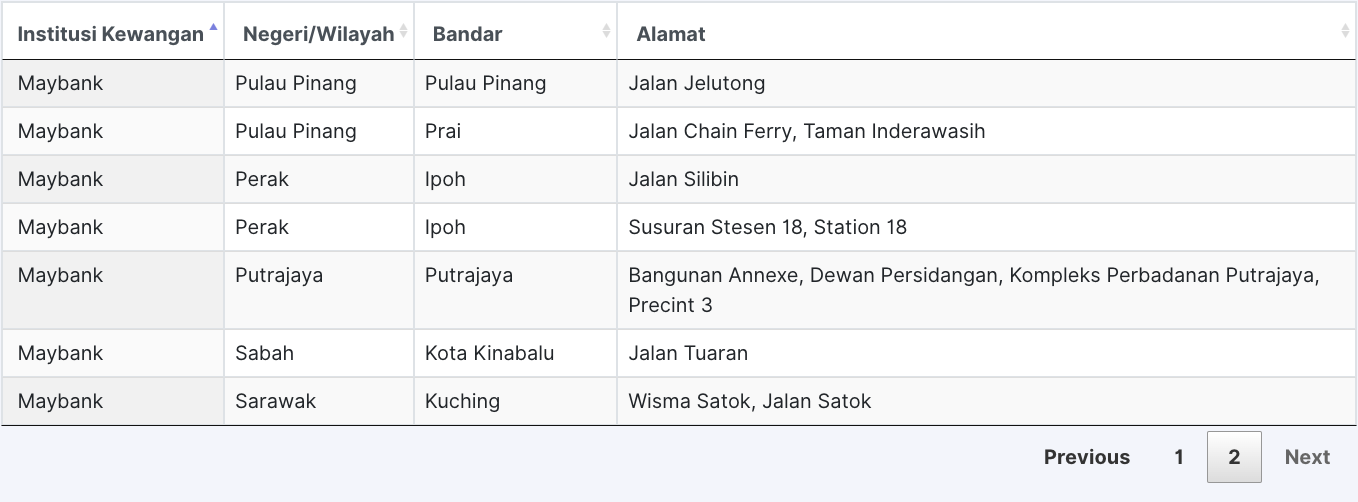Sort table by Alamat header

[671, 34]
